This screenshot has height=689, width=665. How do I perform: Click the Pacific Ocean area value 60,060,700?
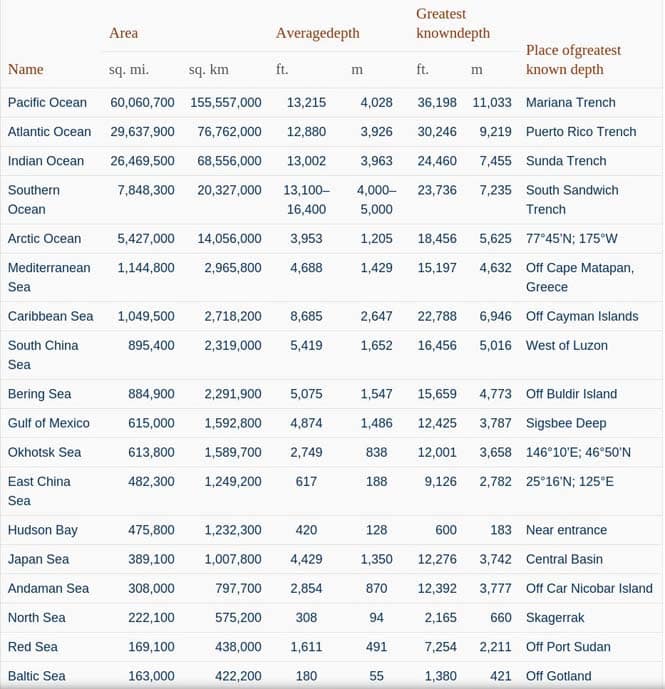point(142,102)
